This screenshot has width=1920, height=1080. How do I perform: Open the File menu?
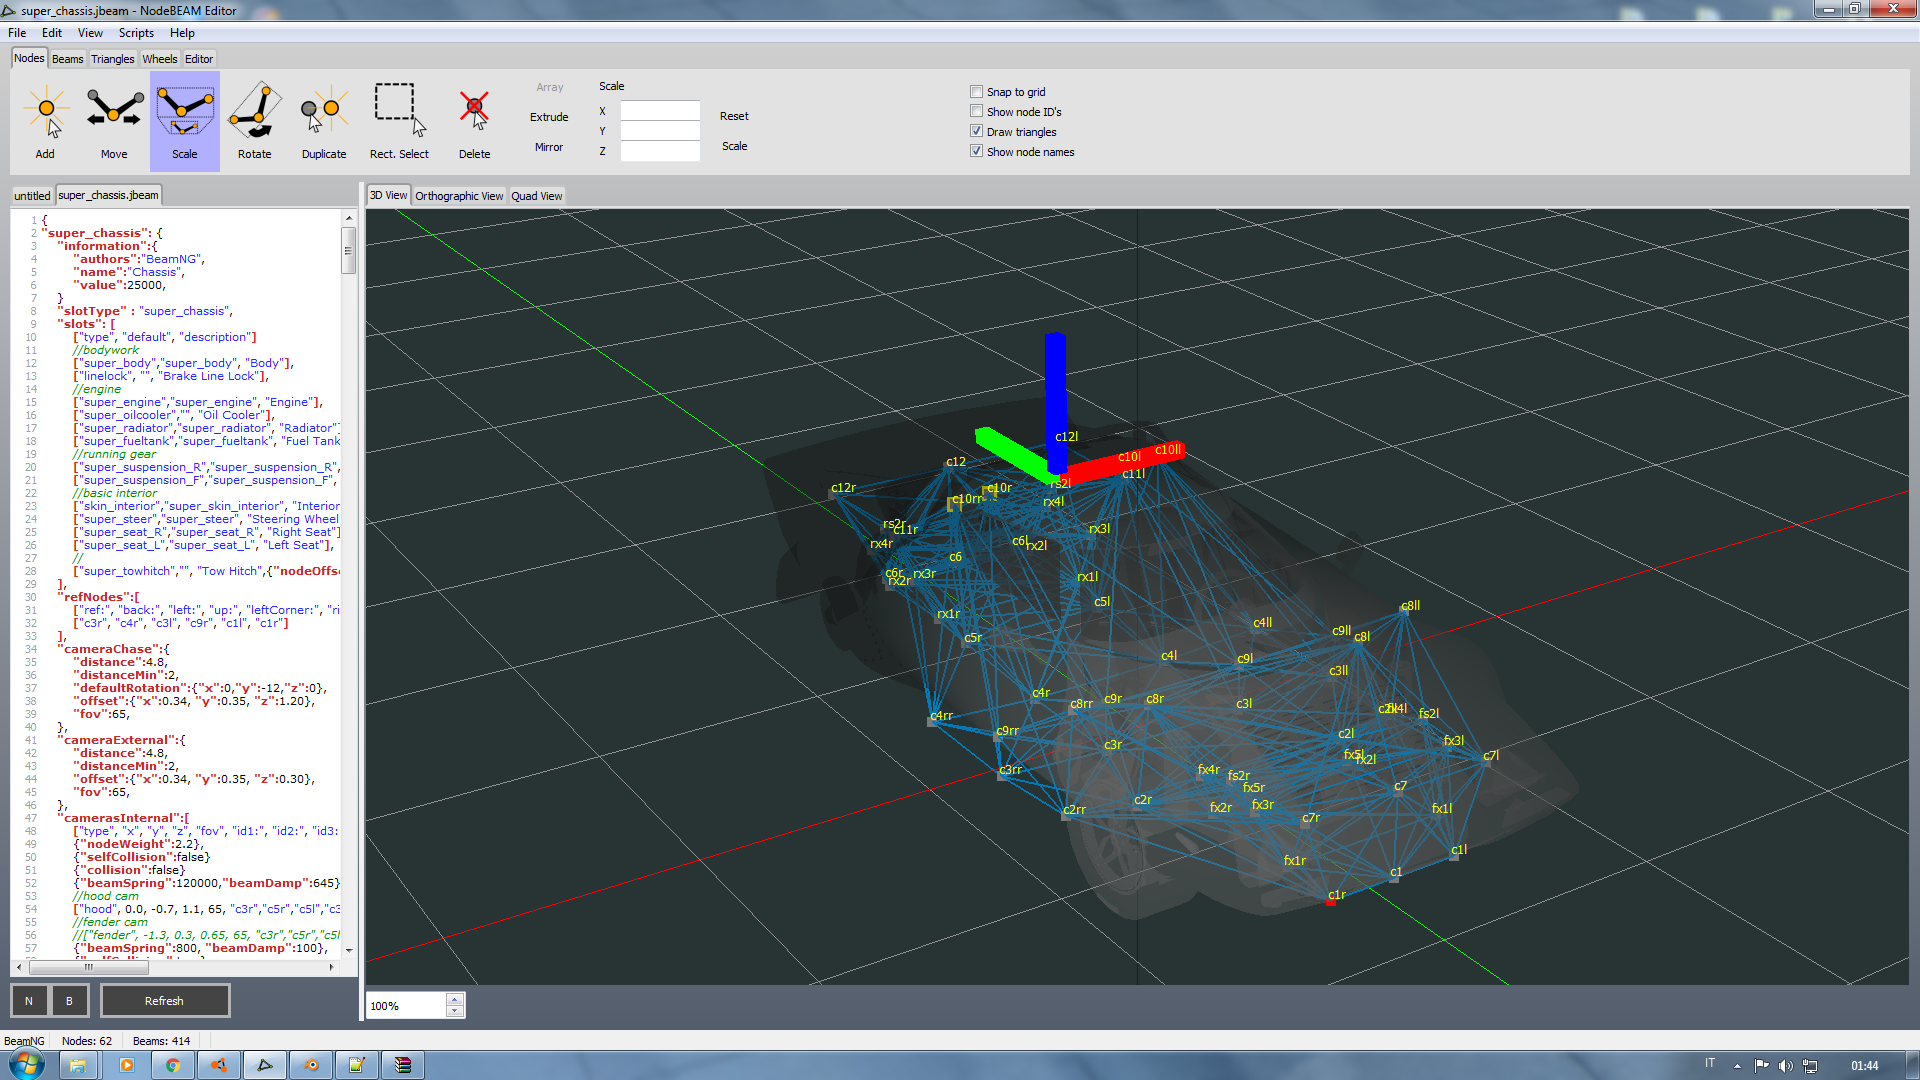tap(17, 33)
